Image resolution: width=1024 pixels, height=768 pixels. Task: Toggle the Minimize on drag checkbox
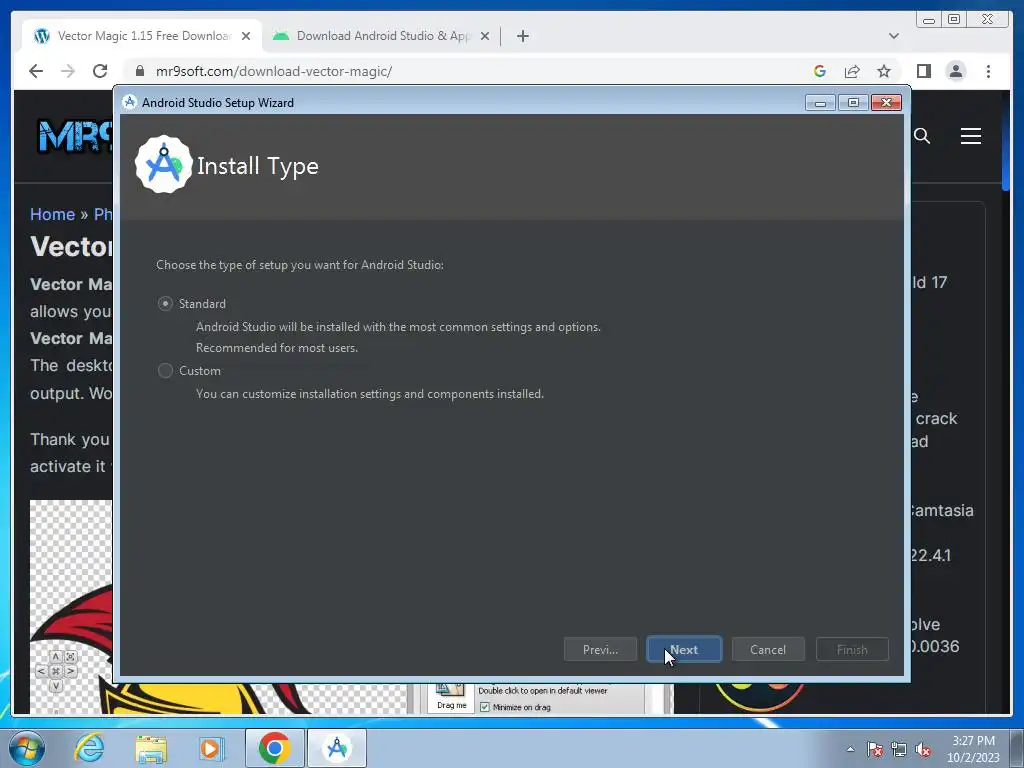[x=485, y=707]
